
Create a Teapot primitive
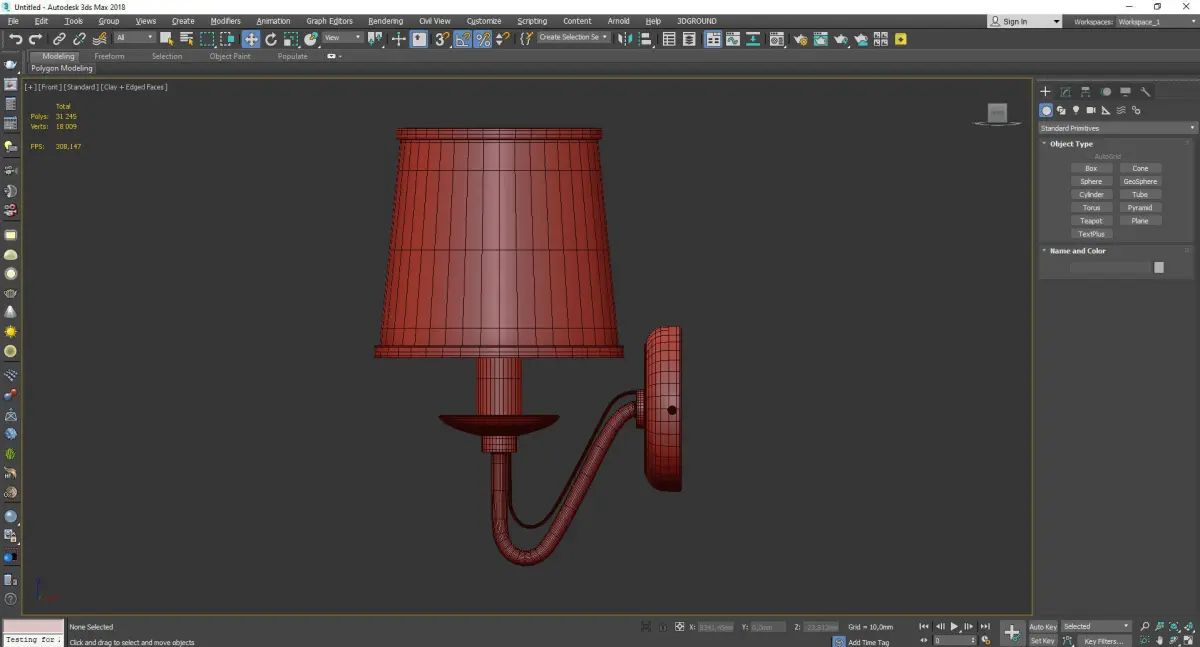coord(1091,220)
